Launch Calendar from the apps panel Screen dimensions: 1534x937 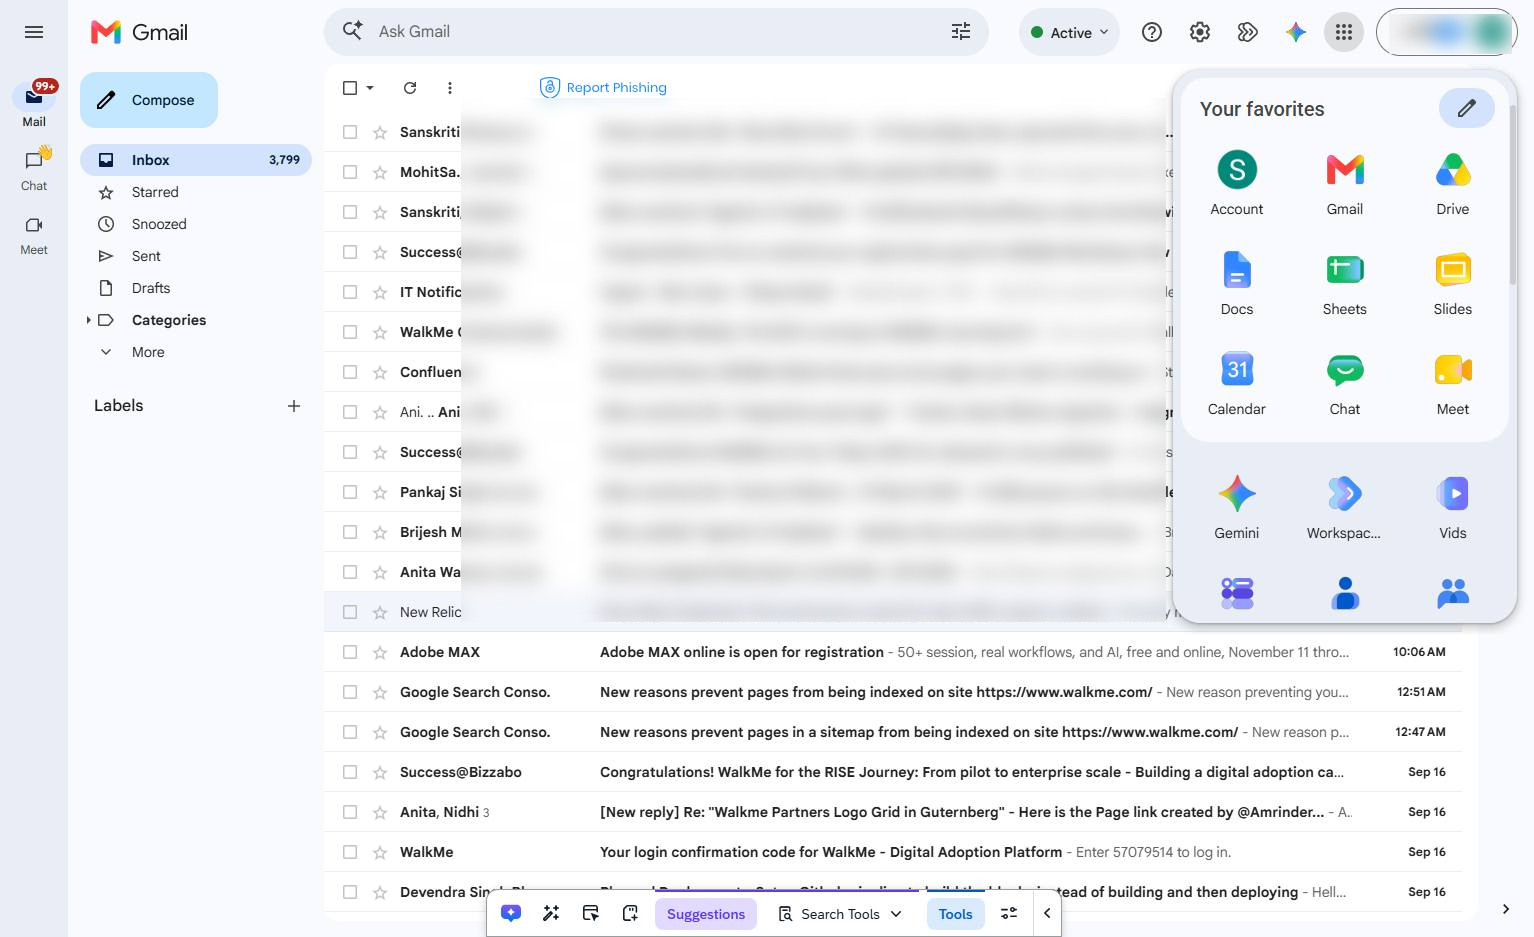(1236, 384)
